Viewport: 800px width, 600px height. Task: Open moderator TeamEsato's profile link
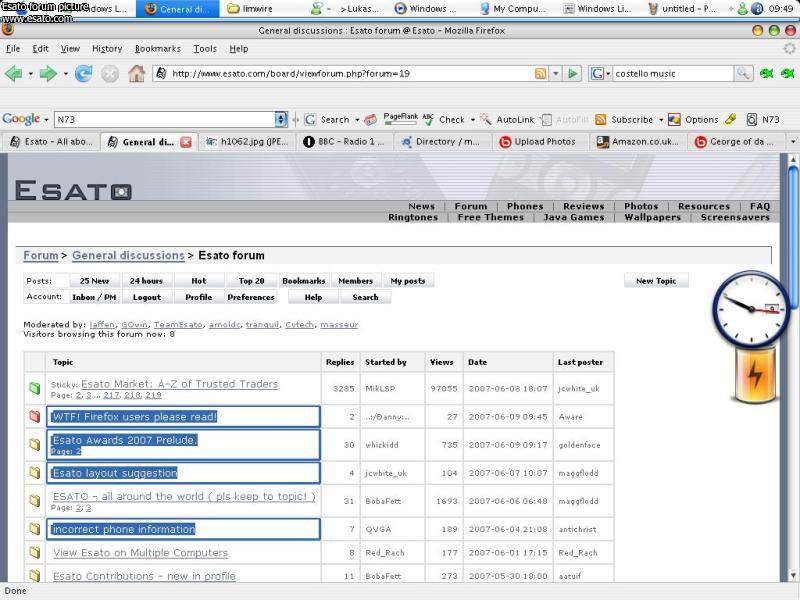[x=178, y=324]
